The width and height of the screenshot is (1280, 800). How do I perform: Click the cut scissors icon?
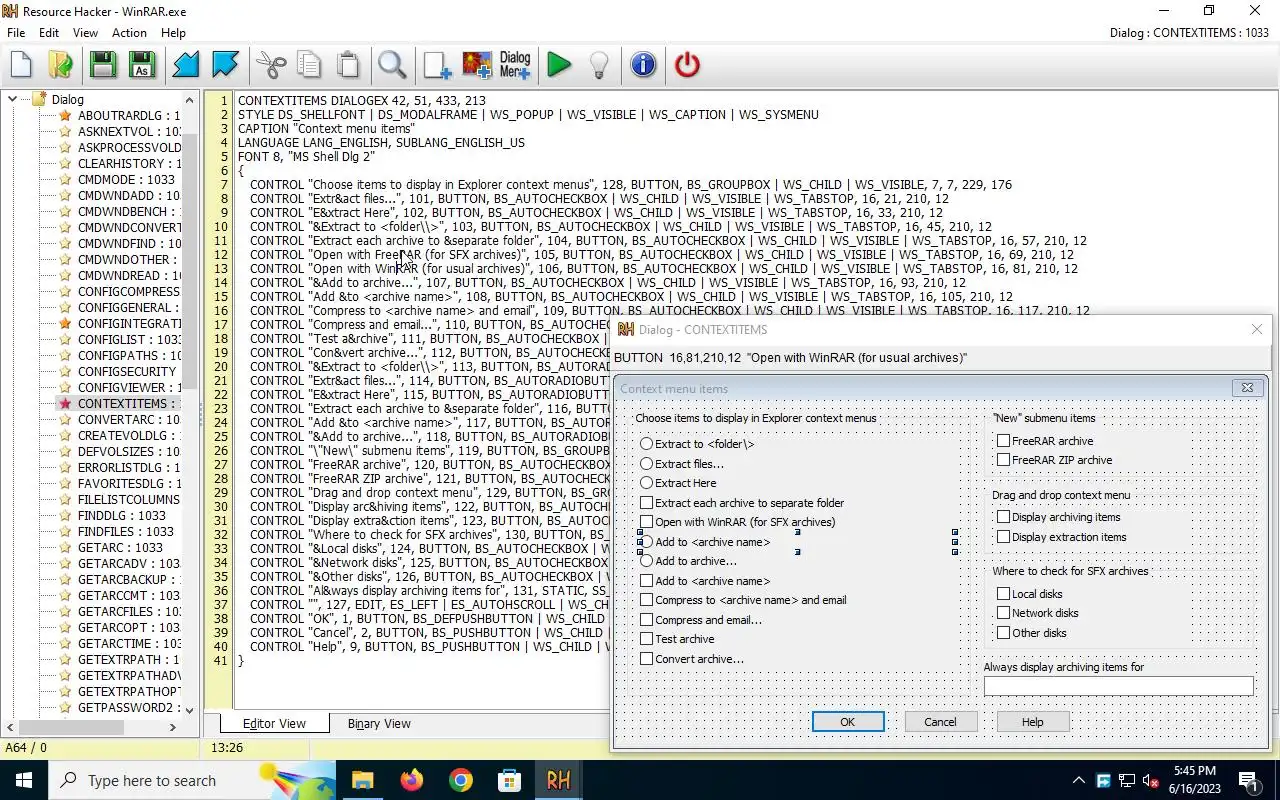[x=270, y=65]
